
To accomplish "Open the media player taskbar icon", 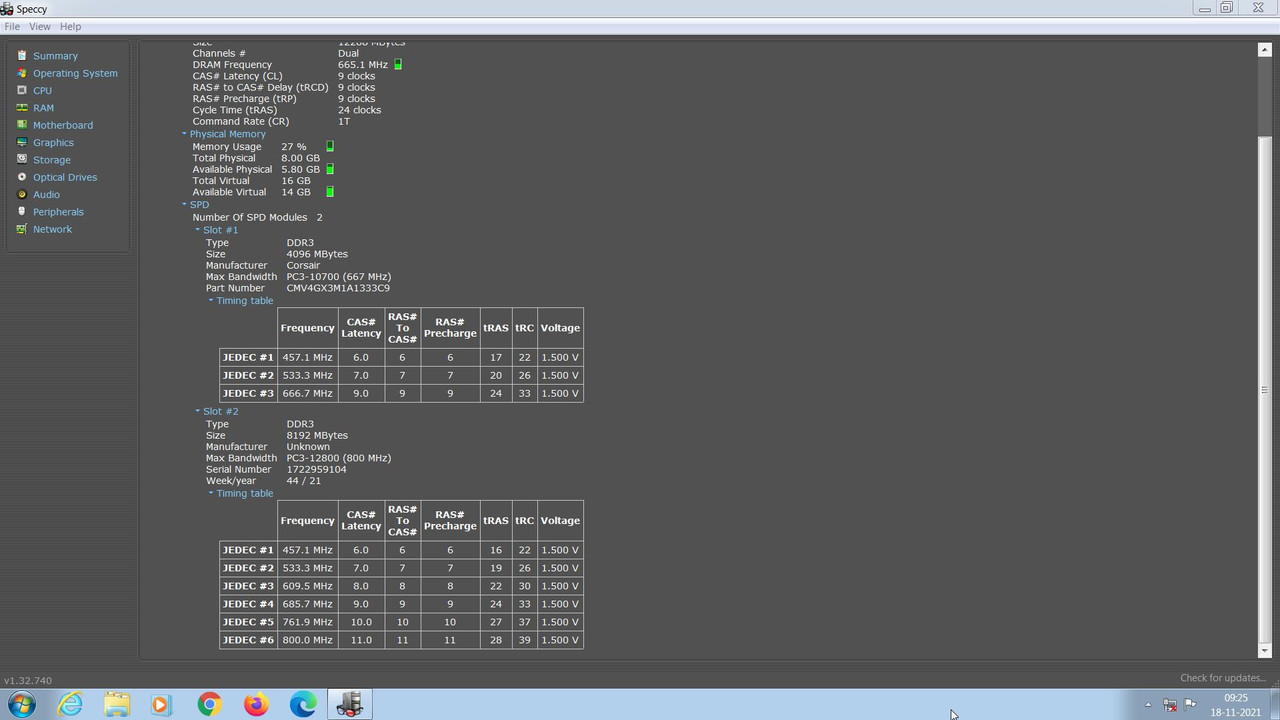I will (x=161, y=704).
